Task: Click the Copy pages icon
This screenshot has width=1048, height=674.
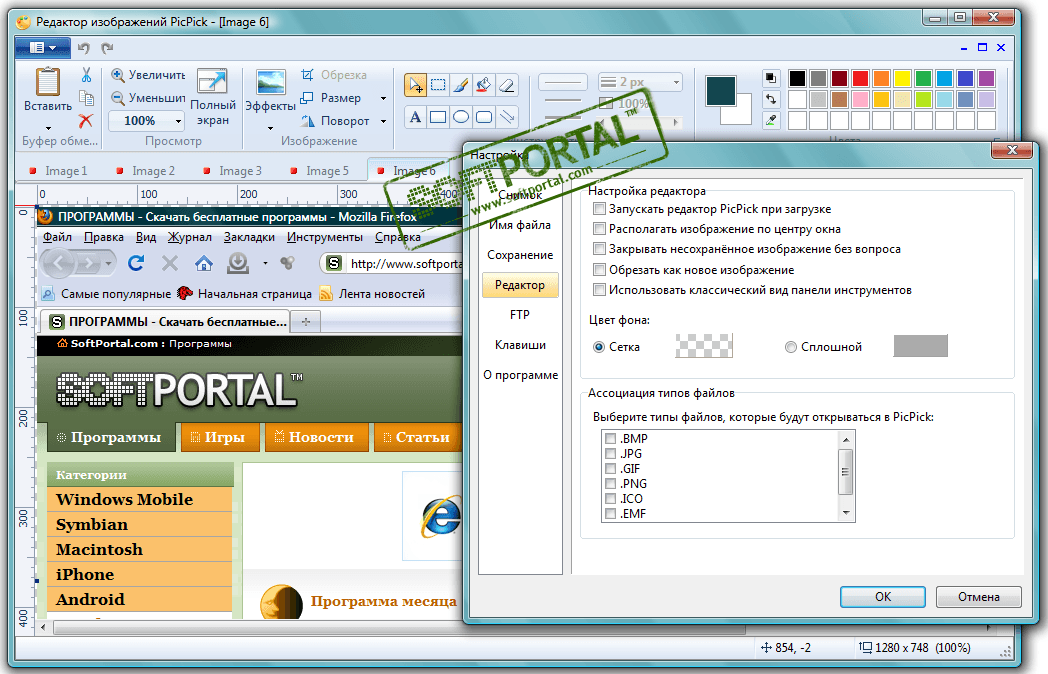Action: click(86, 98)
